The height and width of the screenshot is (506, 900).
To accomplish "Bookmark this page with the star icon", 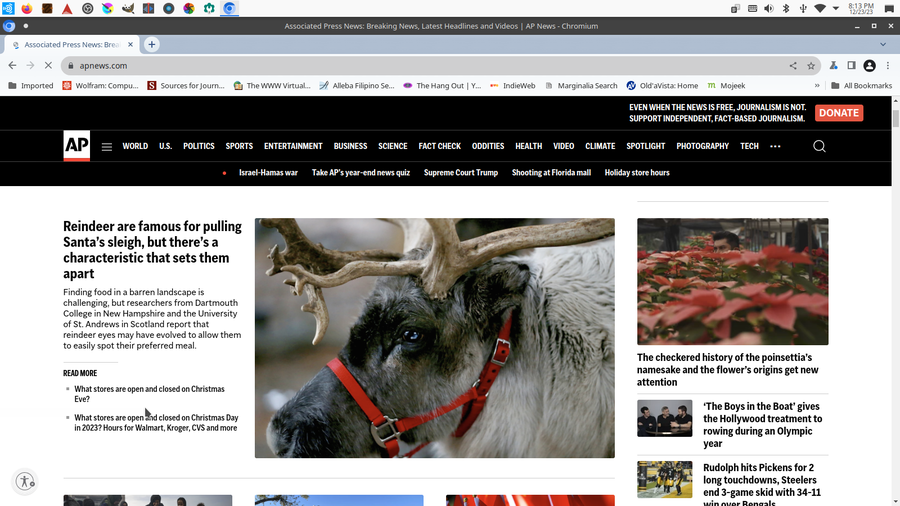I will pos(811,66).
